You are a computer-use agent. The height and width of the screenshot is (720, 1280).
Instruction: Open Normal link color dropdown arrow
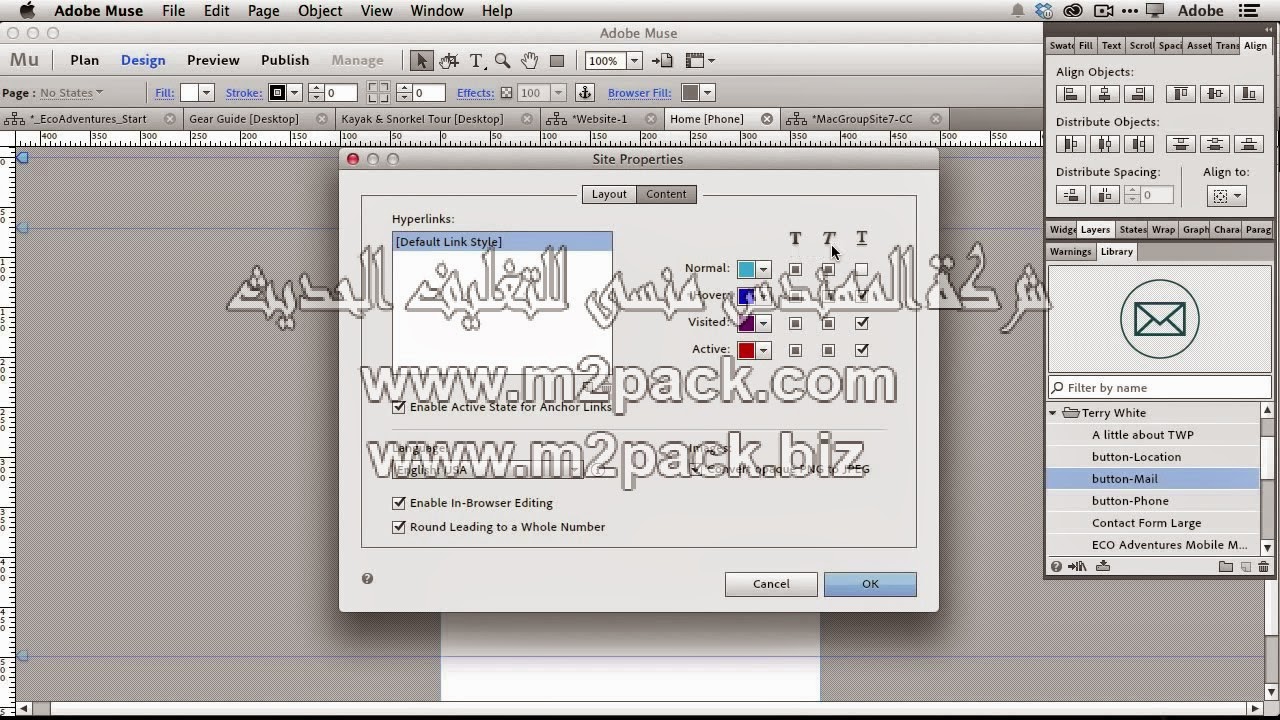[x=763, y=269]
